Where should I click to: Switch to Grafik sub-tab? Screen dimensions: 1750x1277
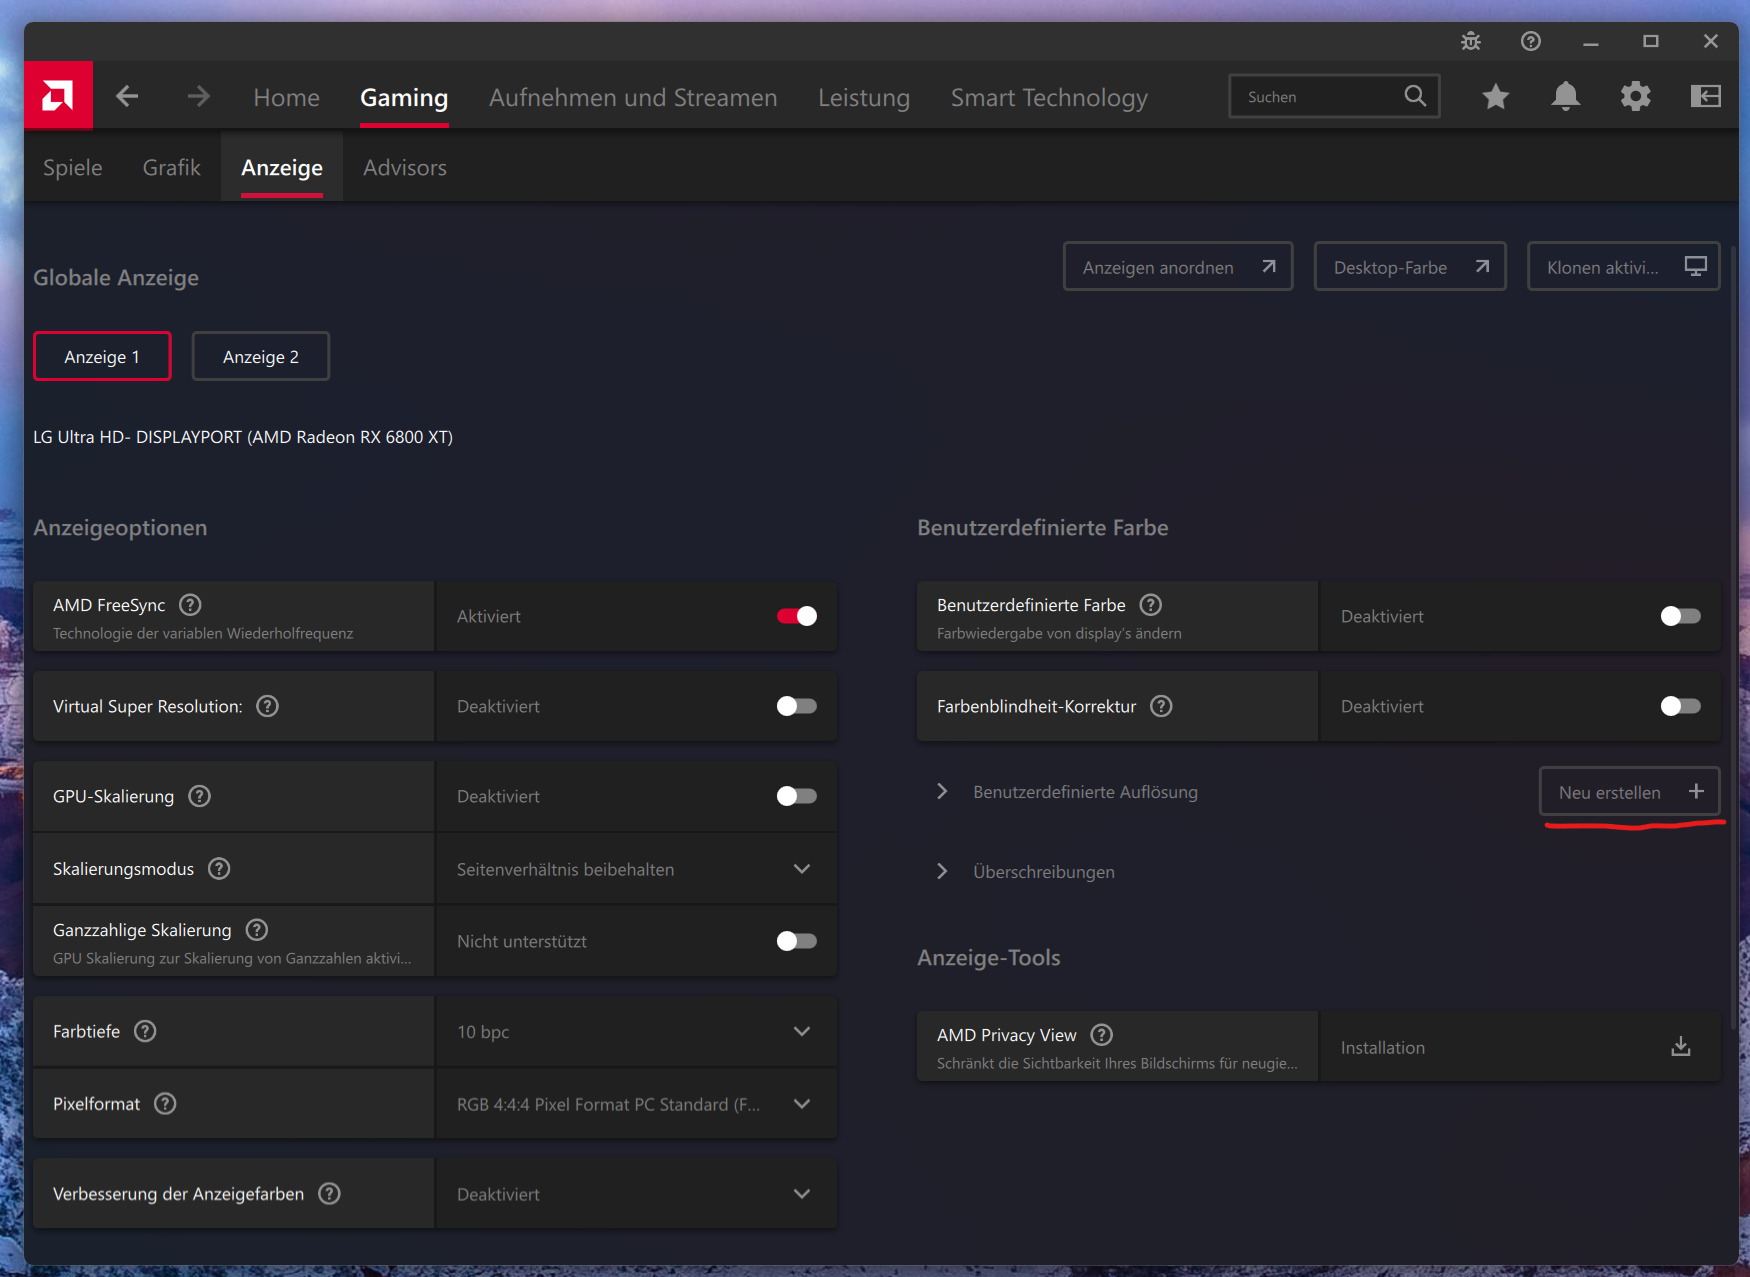(x=171, y=167)
